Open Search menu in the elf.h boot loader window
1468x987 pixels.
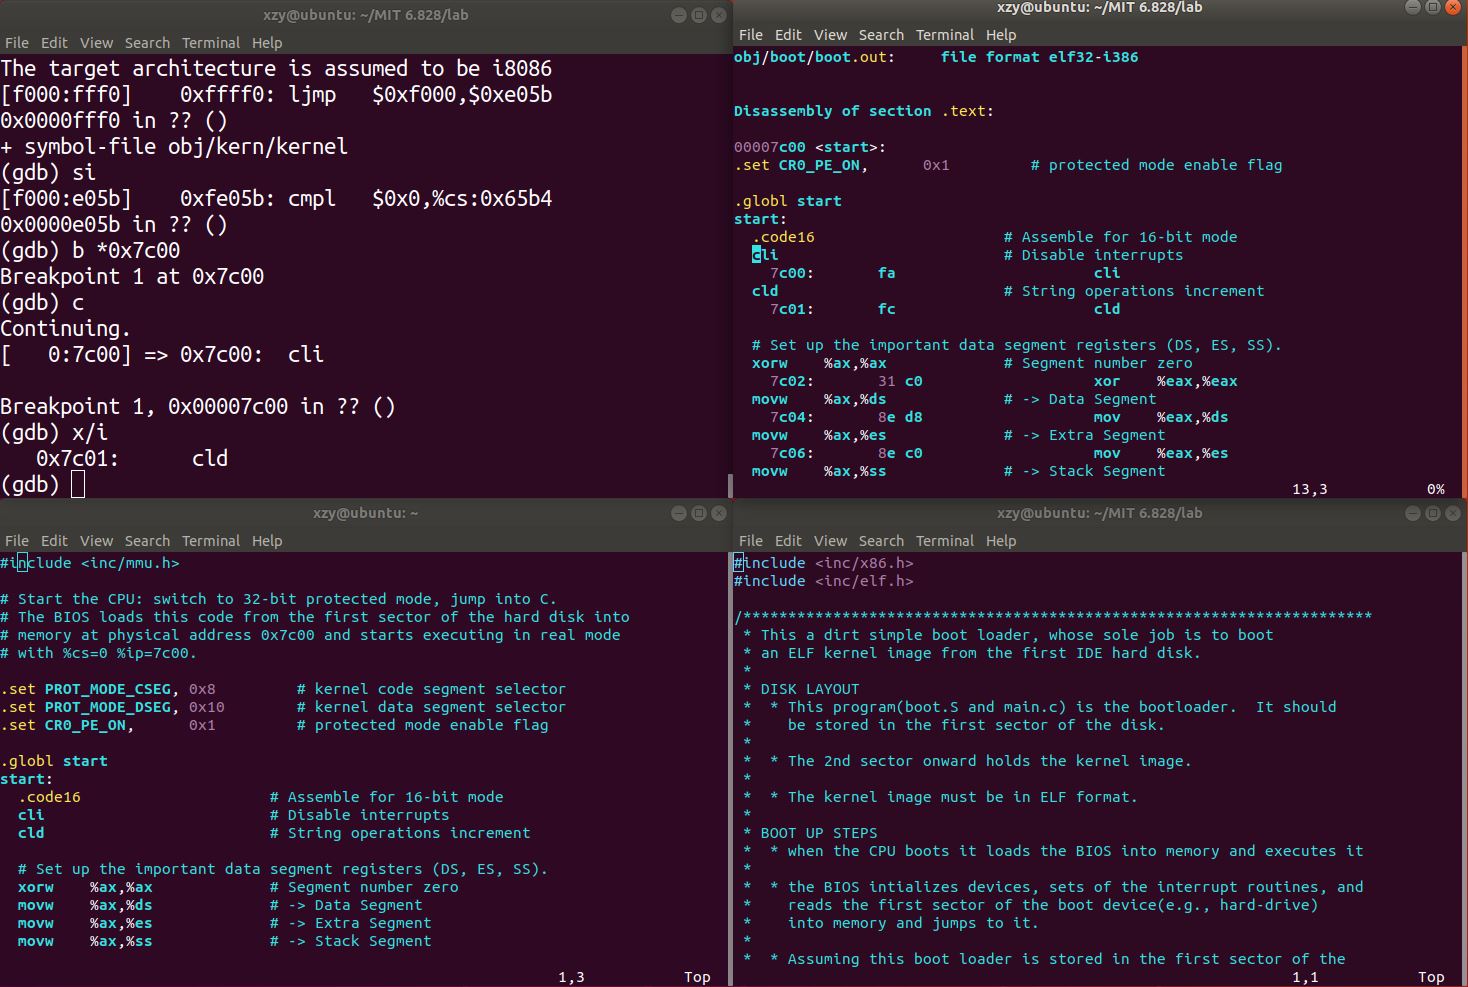(x=881, y=541)
